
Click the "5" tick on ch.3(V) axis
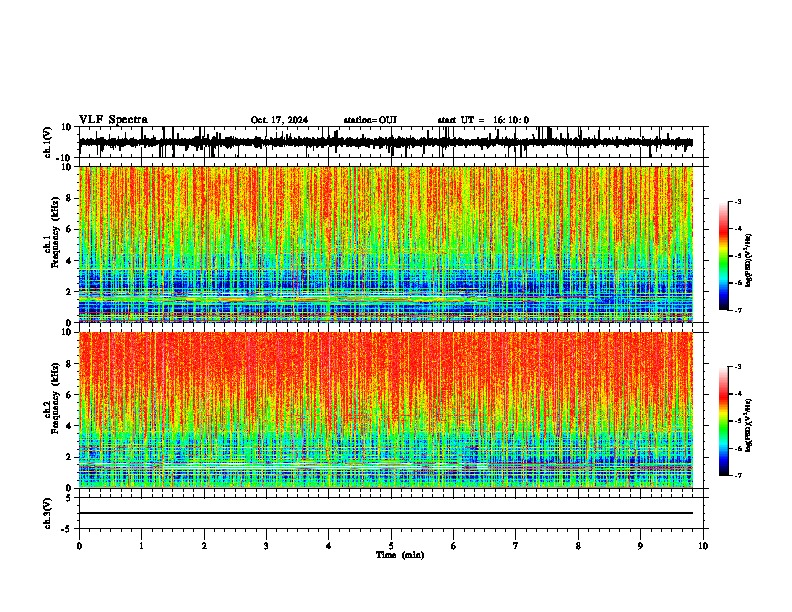click(70, 498)
